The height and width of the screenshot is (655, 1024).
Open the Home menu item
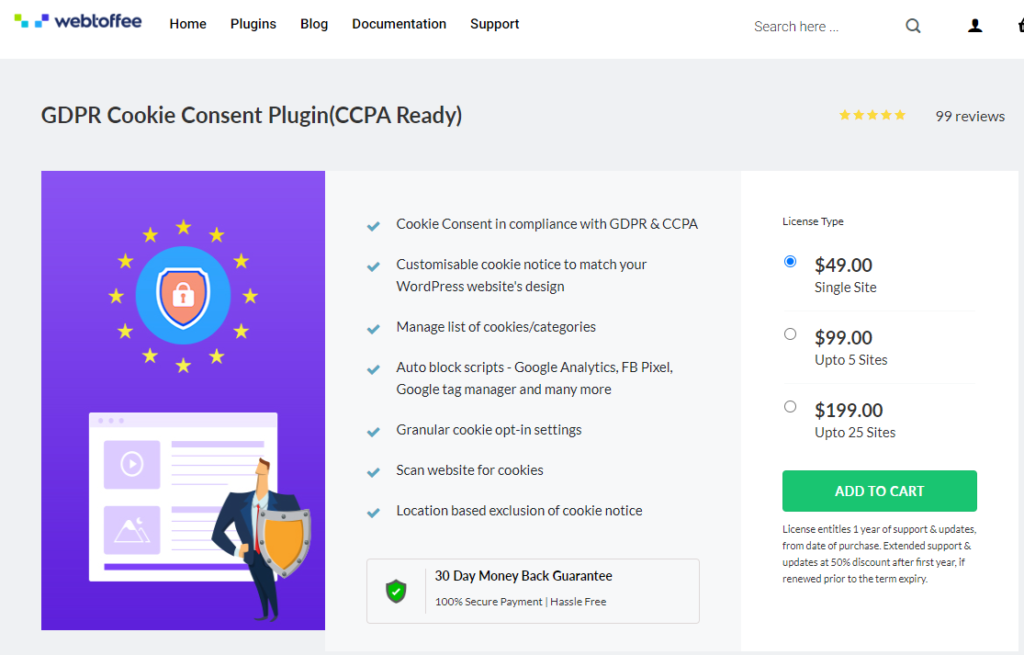(188, 24)
